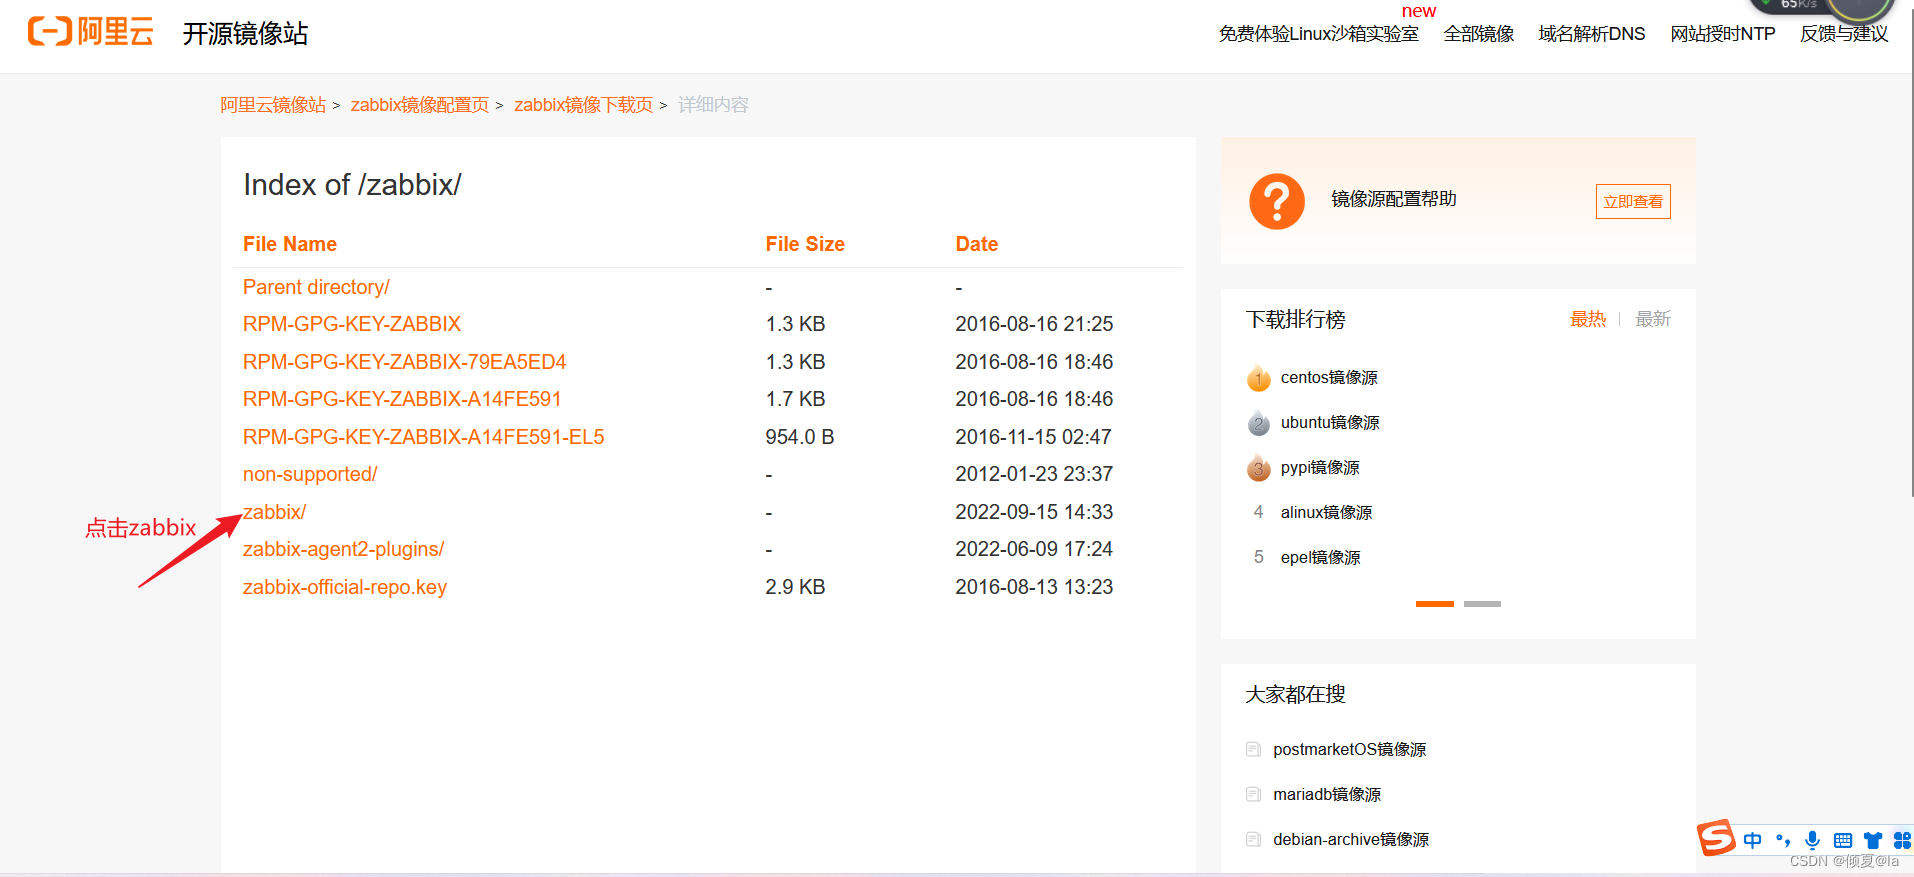Open non-supported/ directory
Screen dimensions: 1914x877
click(310, 474)
